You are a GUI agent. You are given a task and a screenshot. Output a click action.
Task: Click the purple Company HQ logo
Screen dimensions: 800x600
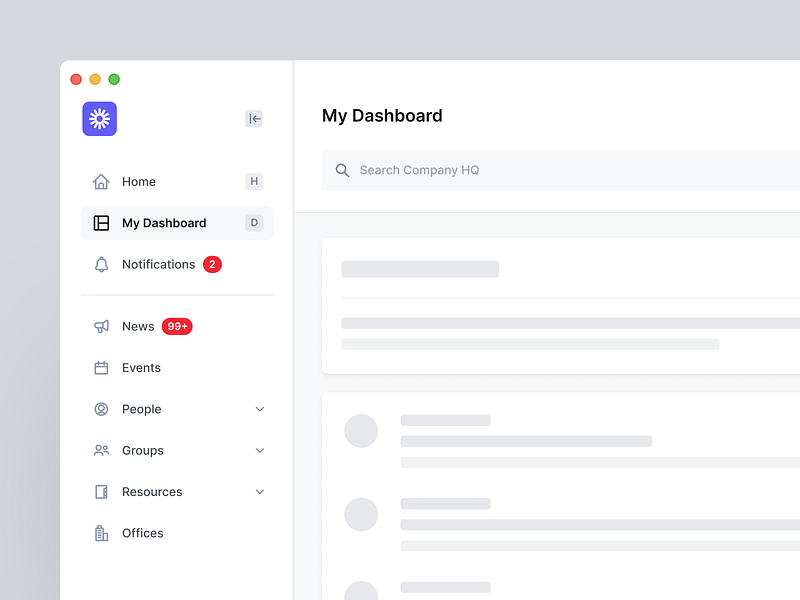coord(99,119)
